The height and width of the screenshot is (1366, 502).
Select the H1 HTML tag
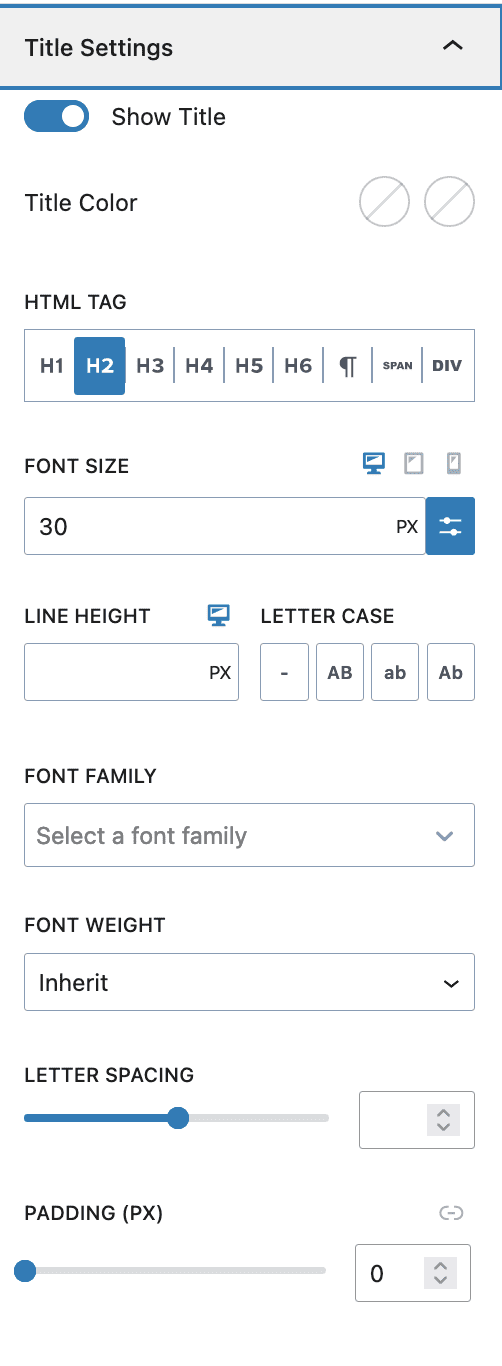51,366
